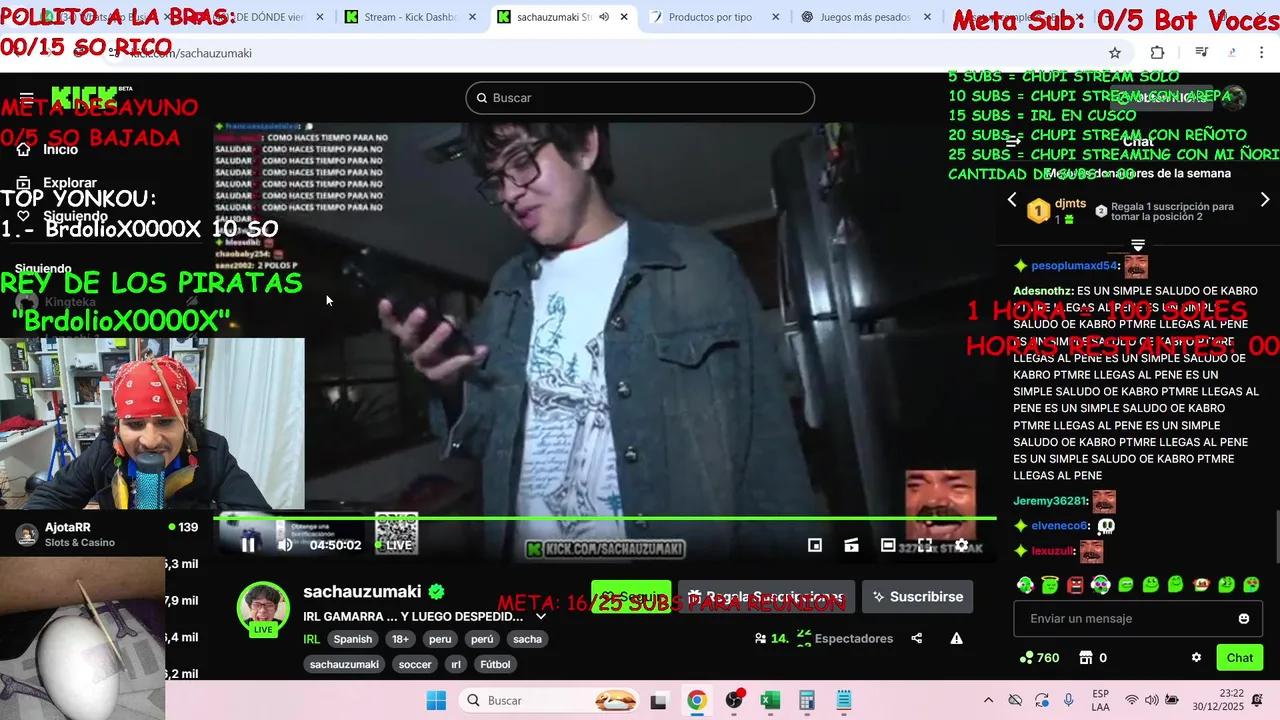1280x720 pixels.
Task: Open clip creation icon in video controls
Action: pos(851,545)
